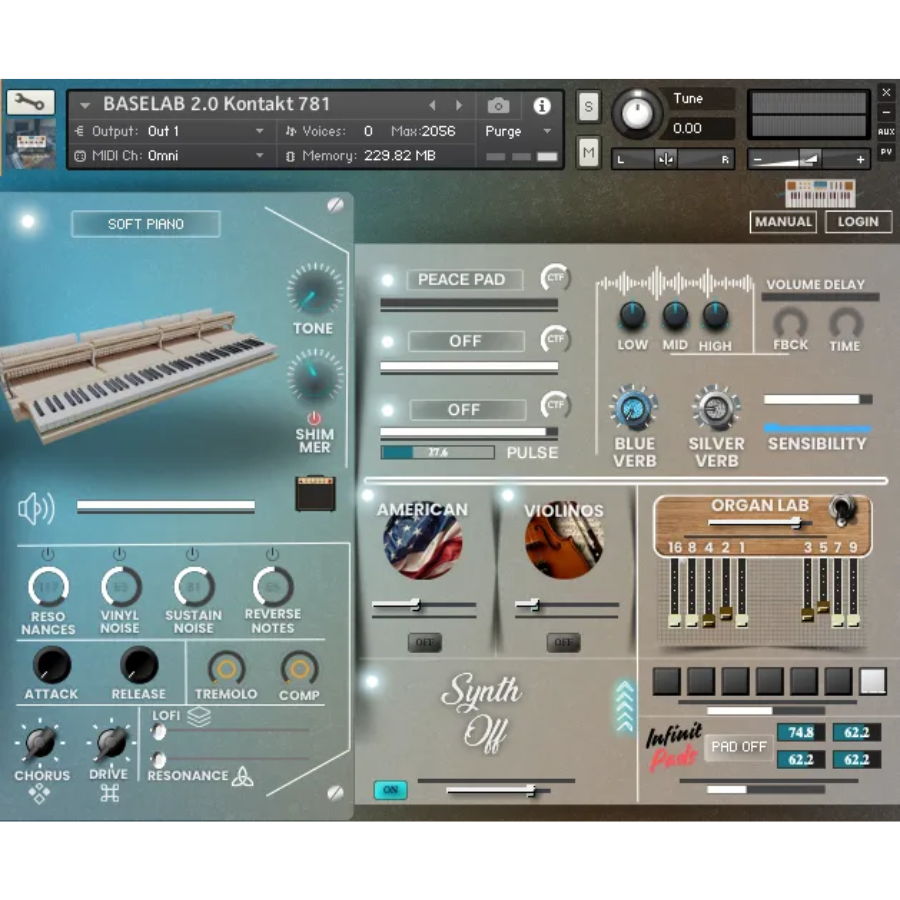This screenshot has width=900, height=900.
Task: Expand the instrument name dropdown arrow
Action: [x=85, y=106]
